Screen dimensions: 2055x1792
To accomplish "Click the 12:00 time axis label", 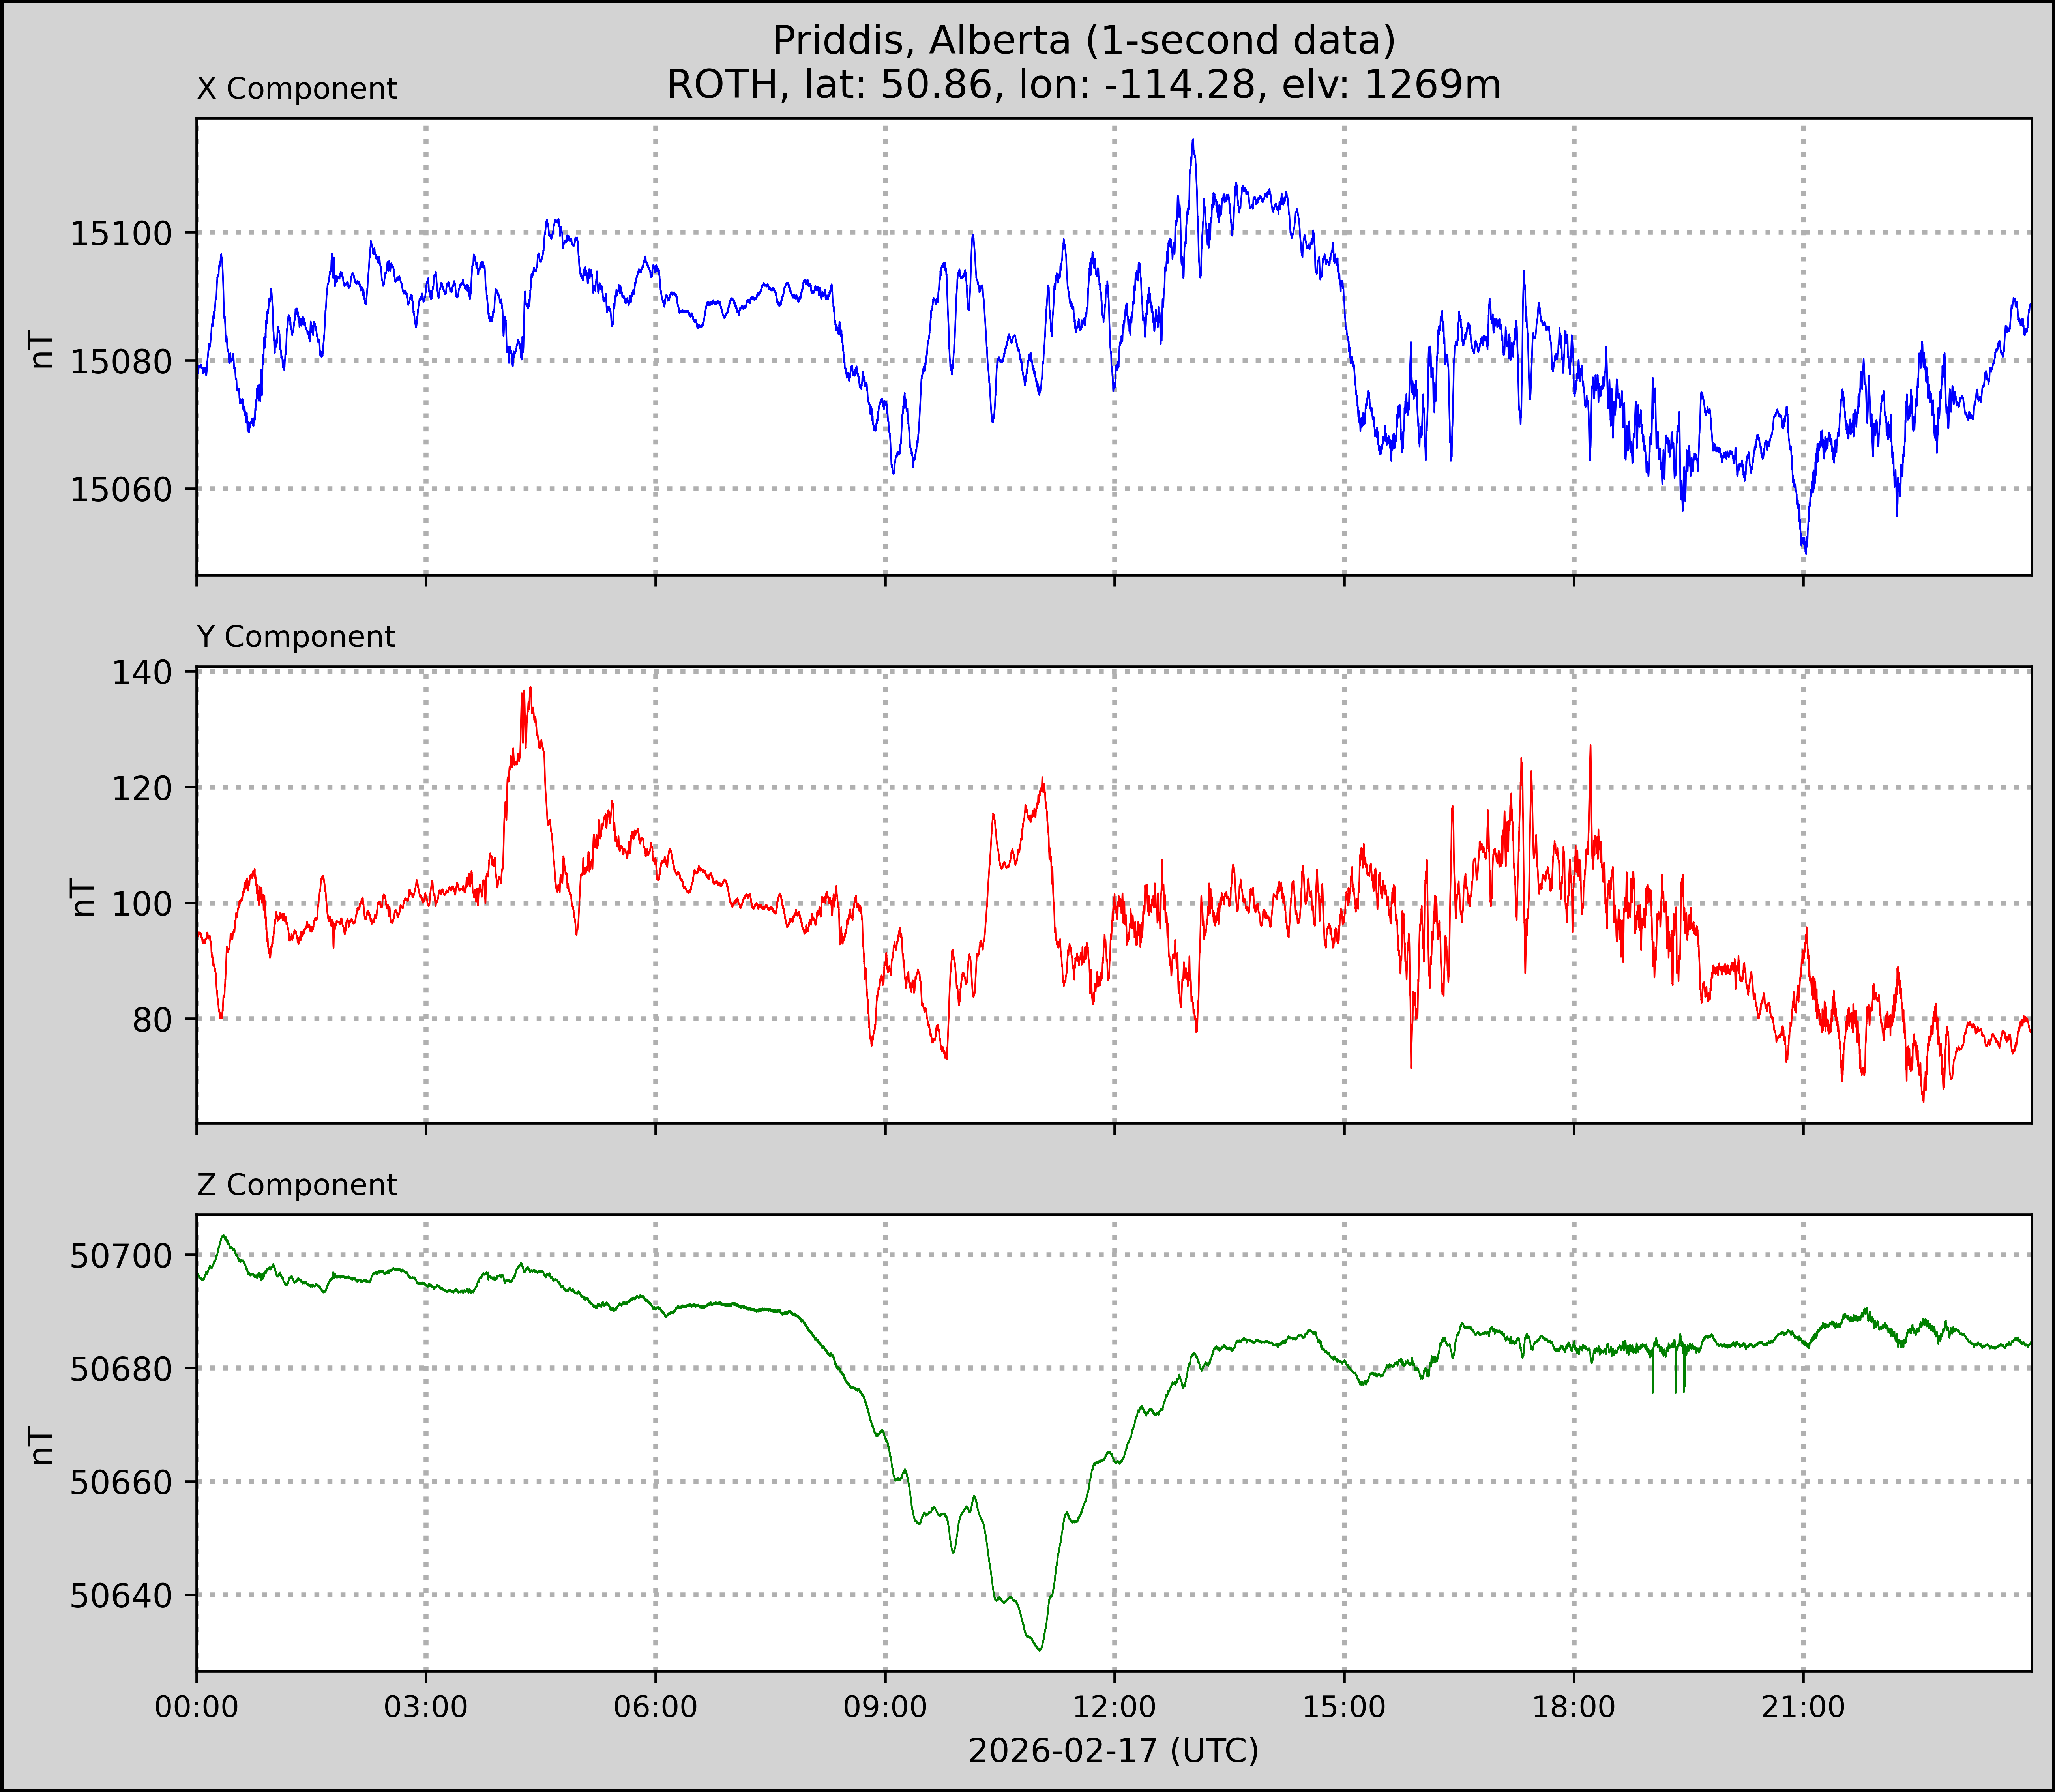I will point(1114,1707).
